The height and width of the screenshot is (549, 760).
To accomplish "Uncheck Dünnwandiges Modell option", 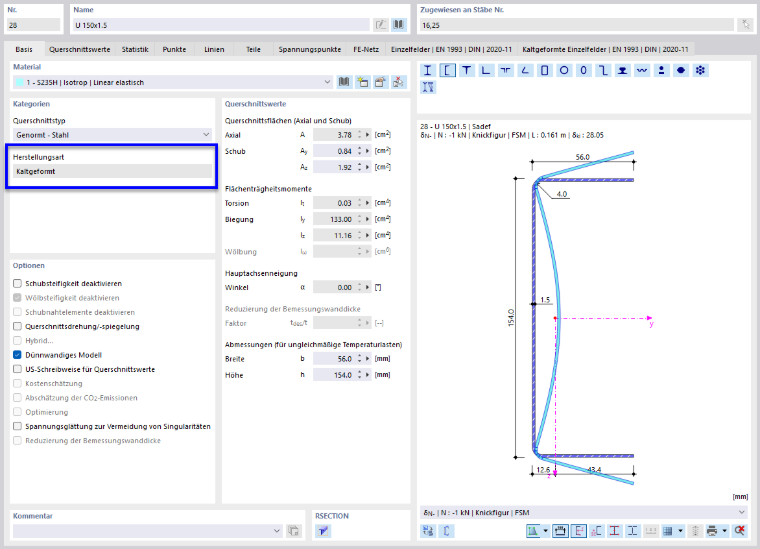I will [x=17, y=355].
